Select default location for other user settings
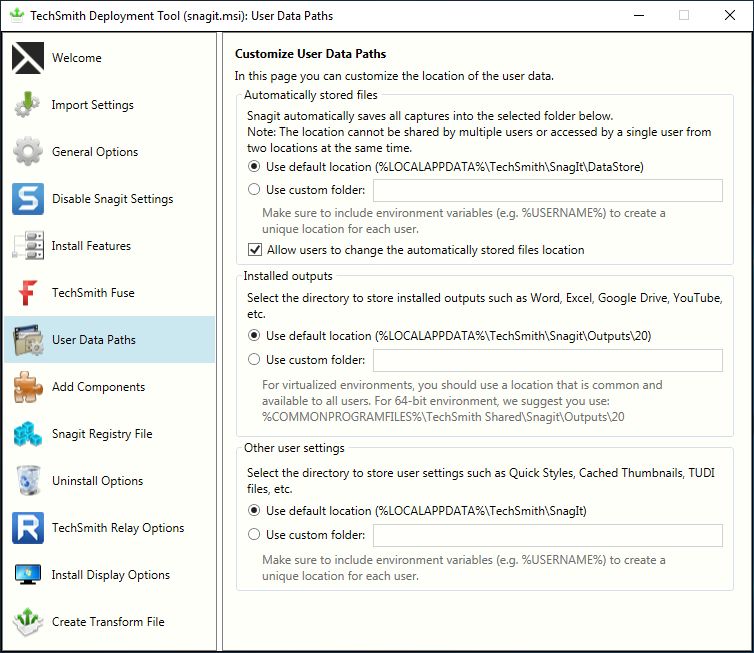 [x=254, y=510]
